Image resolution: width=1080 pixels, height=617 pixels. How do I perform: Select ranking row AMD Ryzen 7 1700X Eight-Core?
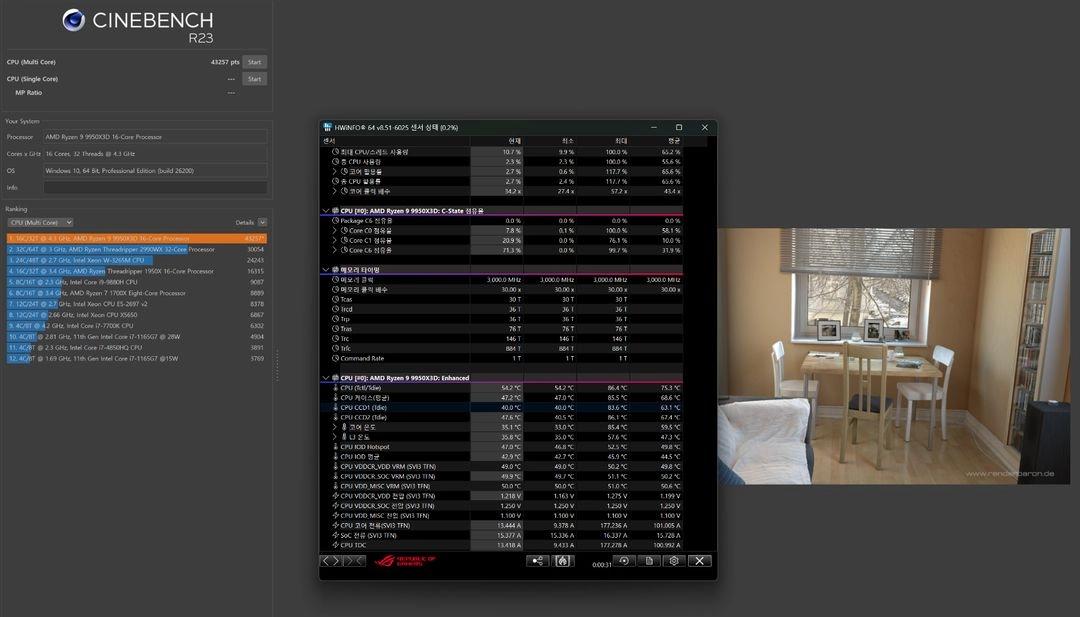pos(136,293)
